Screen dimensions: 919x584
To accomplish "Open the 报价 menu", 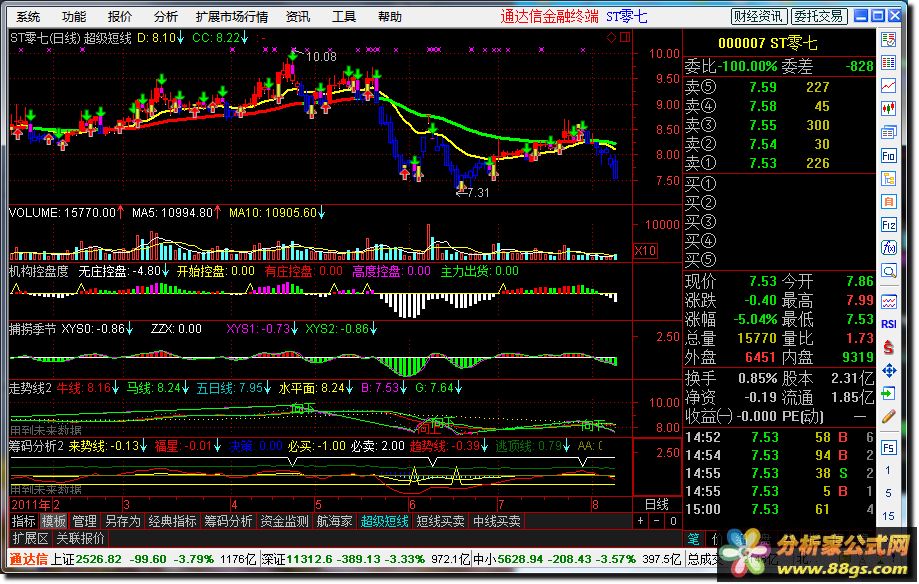I will 120,17.
